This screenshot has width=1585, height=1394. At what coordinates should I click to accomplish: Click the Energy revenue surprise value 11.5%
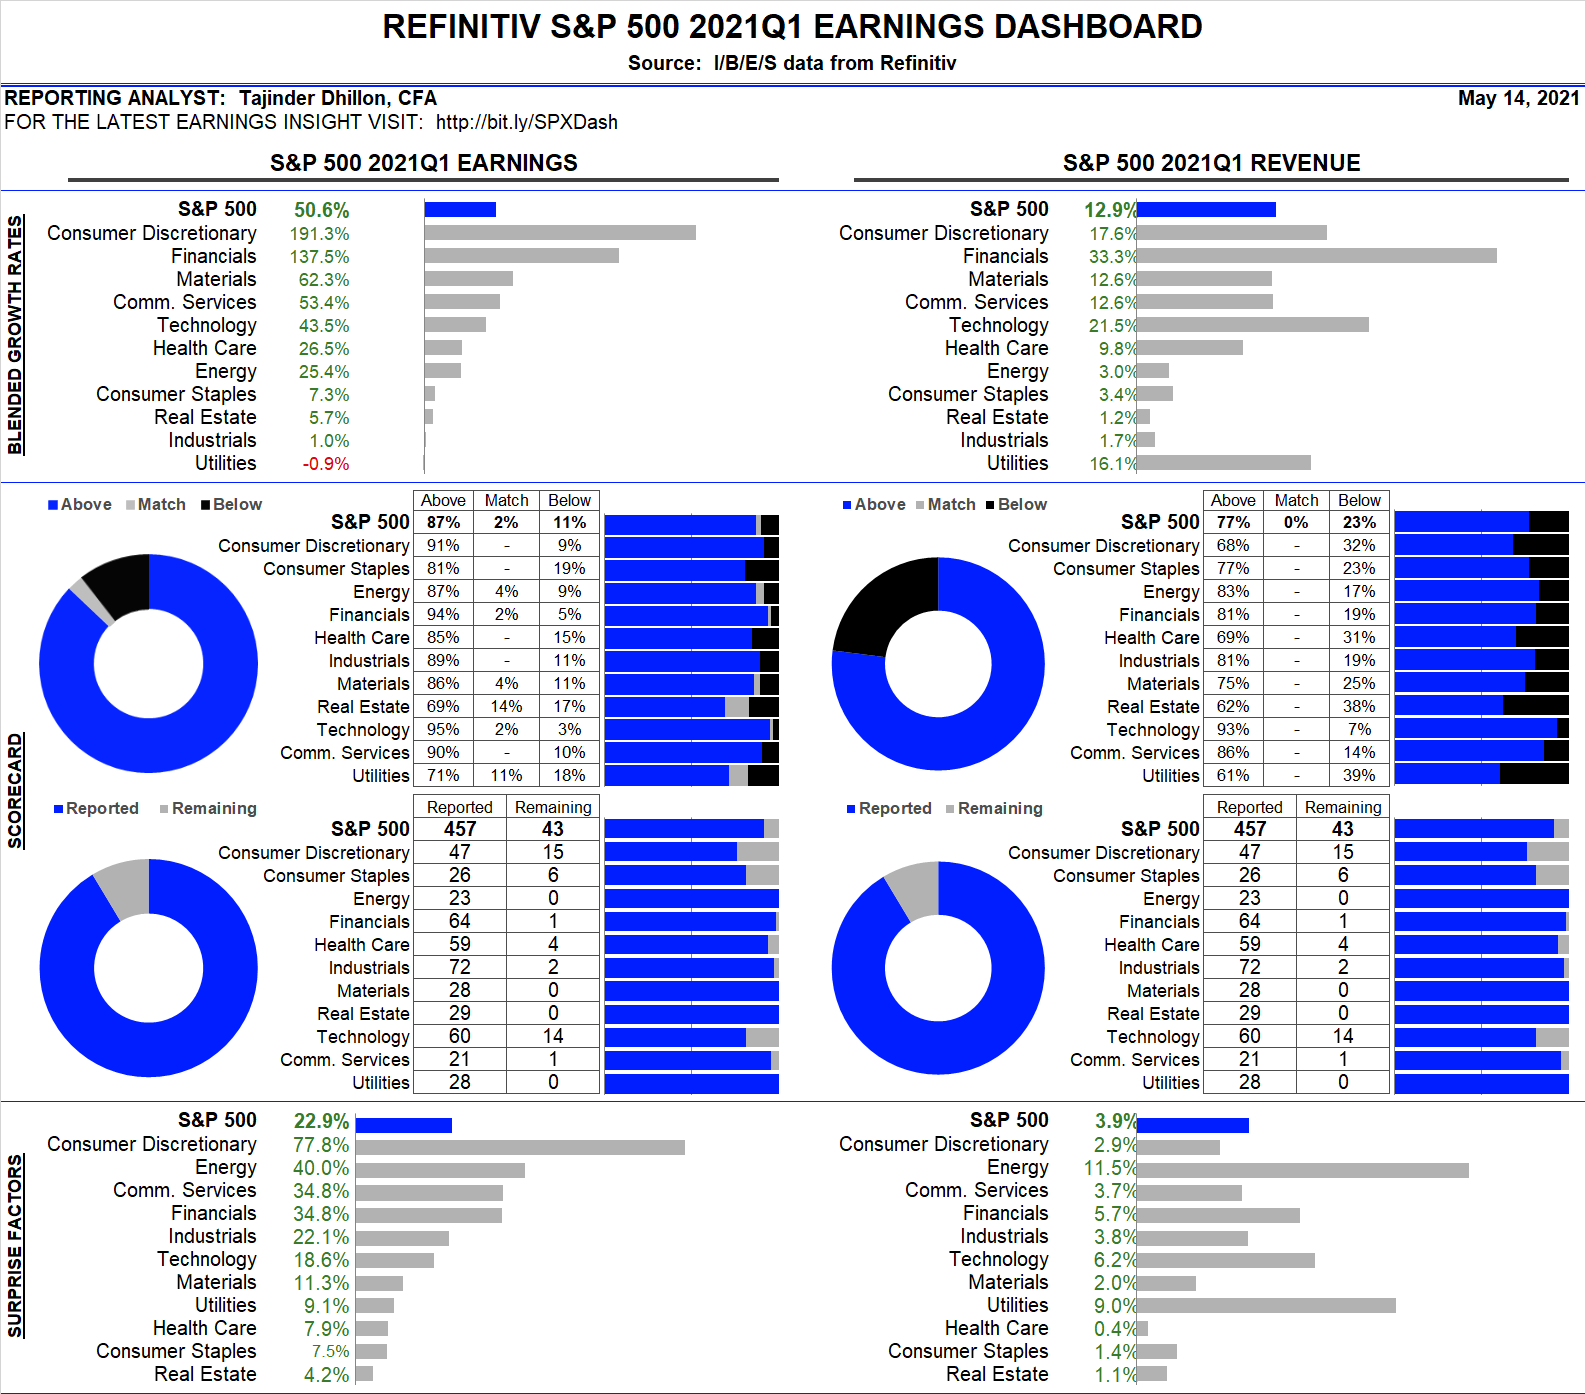click(x=1111, y=1168)
